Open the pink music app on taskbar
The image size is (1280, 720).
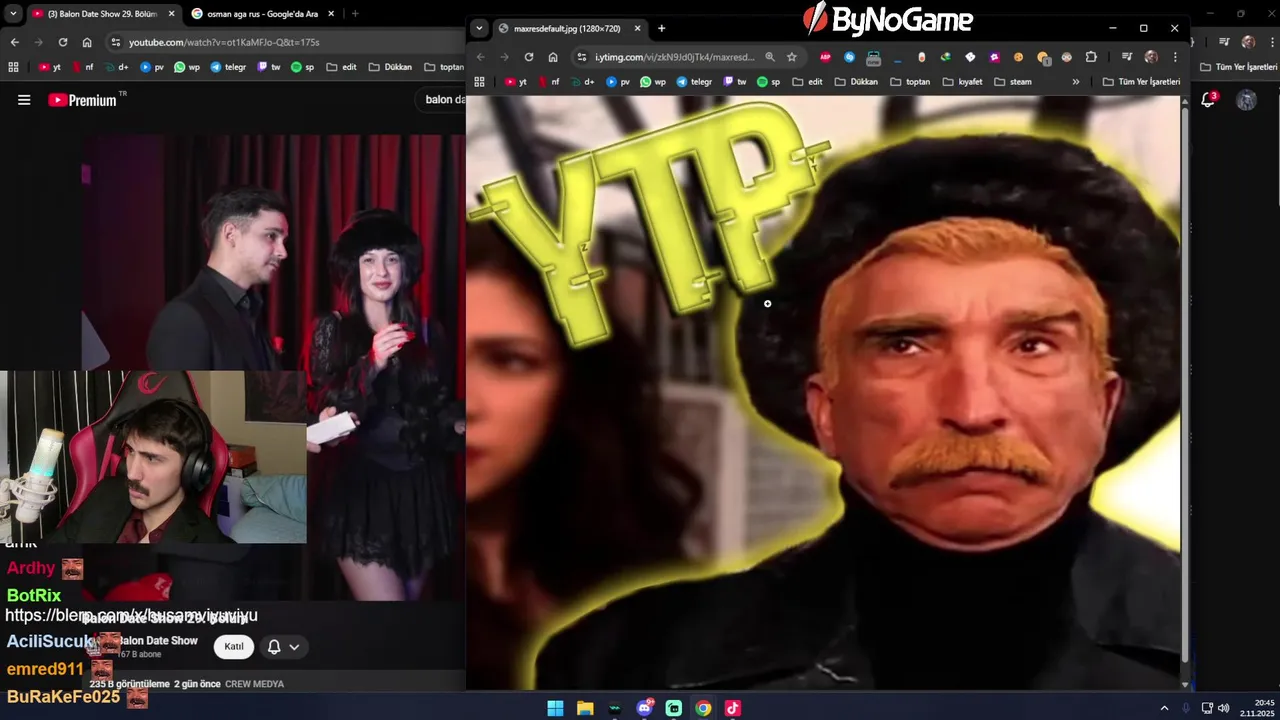(733, 708)
